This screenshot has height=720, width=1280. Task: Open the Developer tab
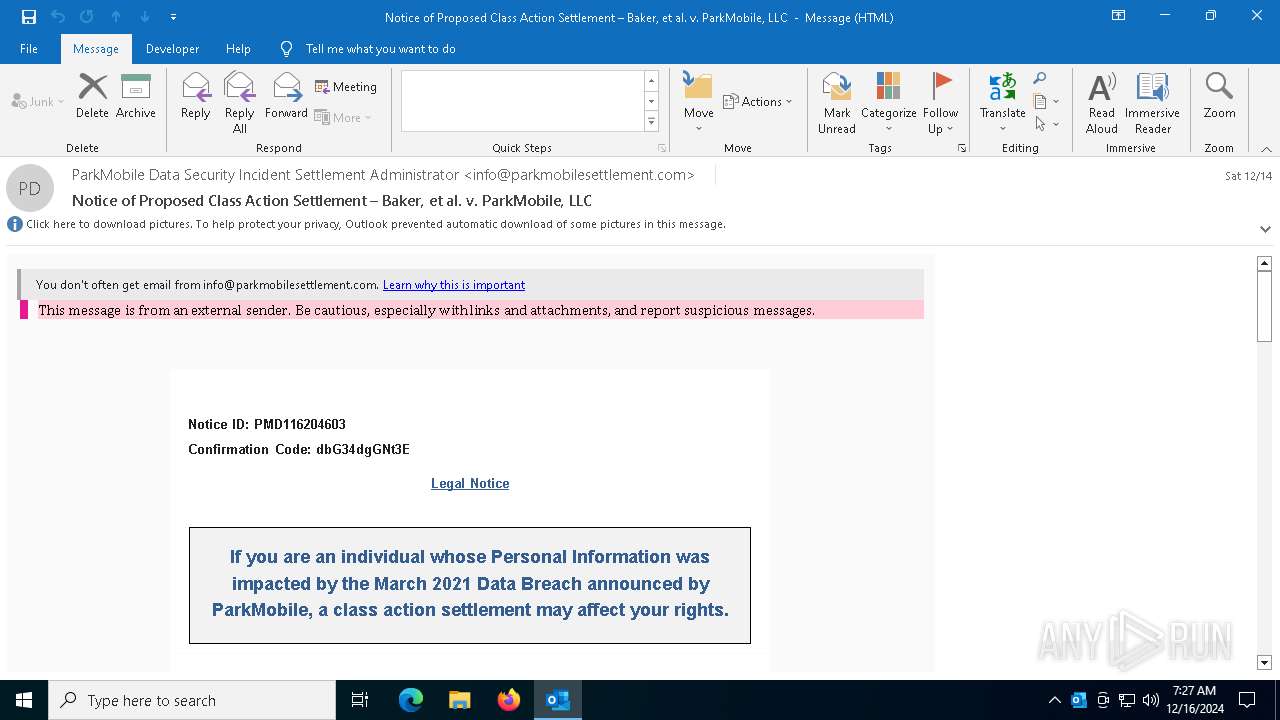pos(172,49)
